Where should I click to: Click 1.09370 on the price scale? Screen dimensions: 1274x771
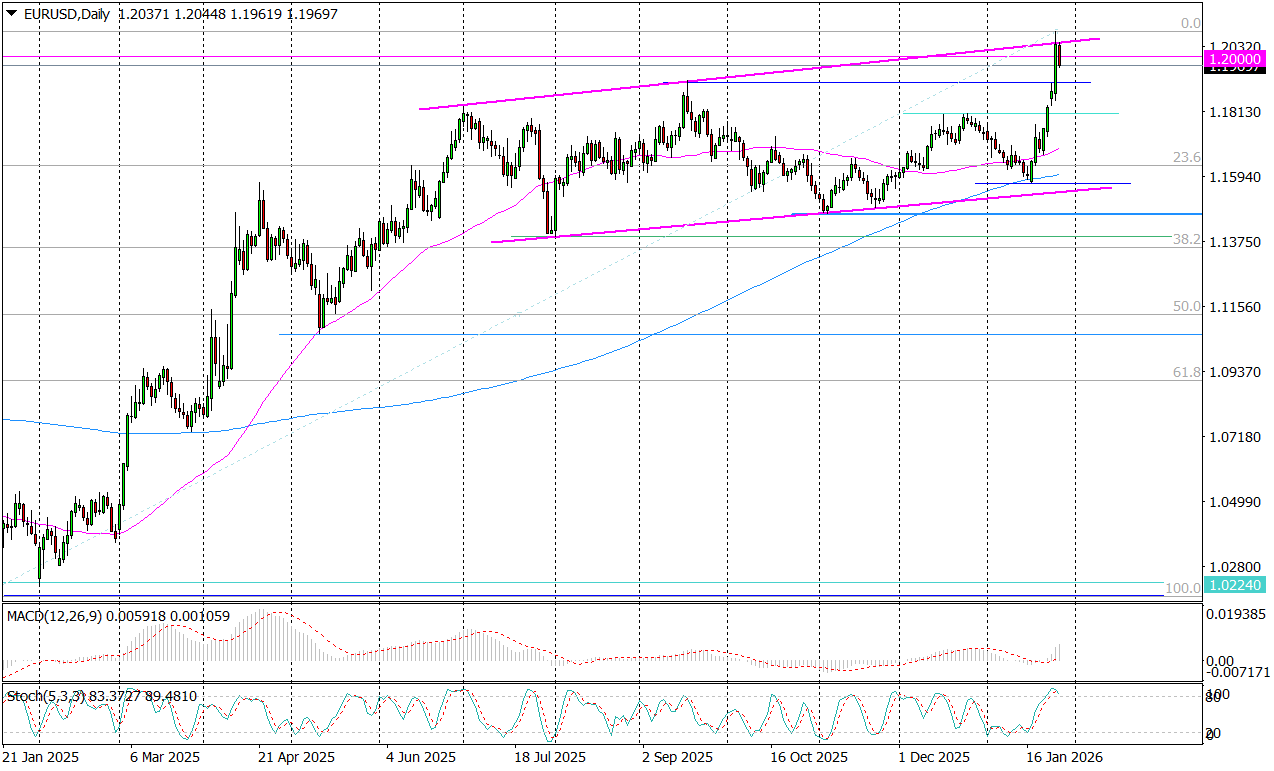(1236, 372)
